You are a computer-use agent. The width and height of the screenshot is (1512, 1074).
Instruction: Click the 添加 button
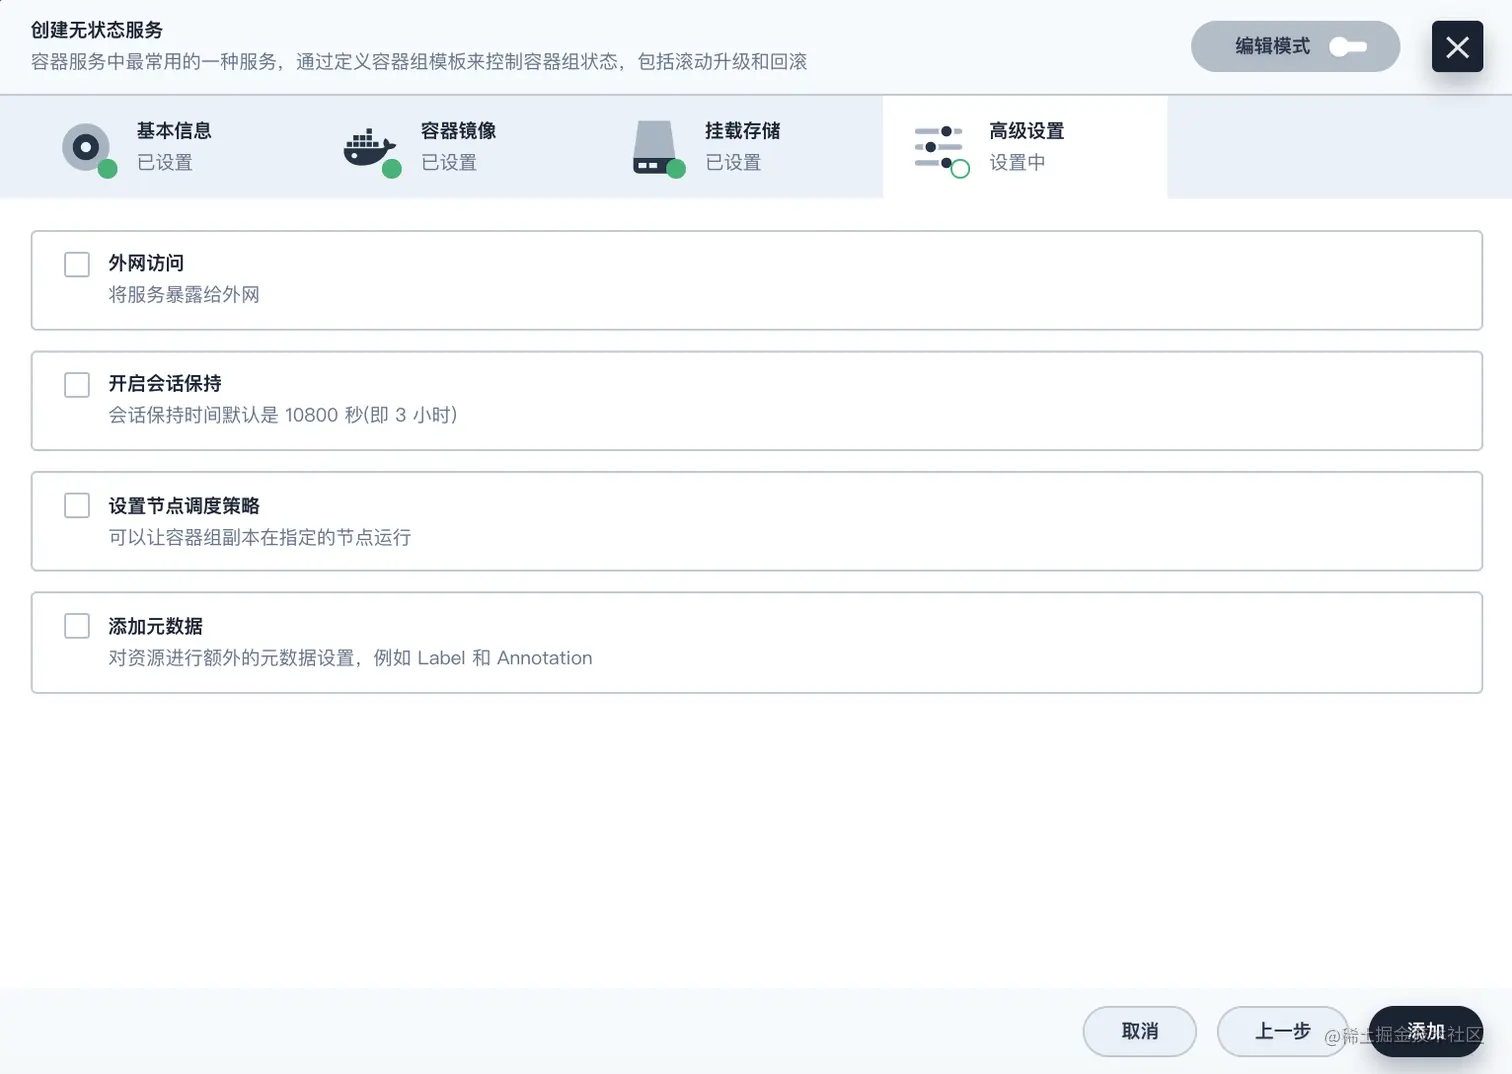click(x=1426, y=1031)
